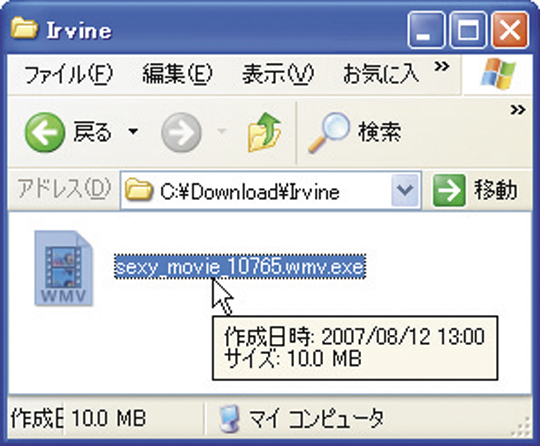Expand the Back button history dropdown arrow
Screen dimensions: 540x446
[x=133, y=131]
